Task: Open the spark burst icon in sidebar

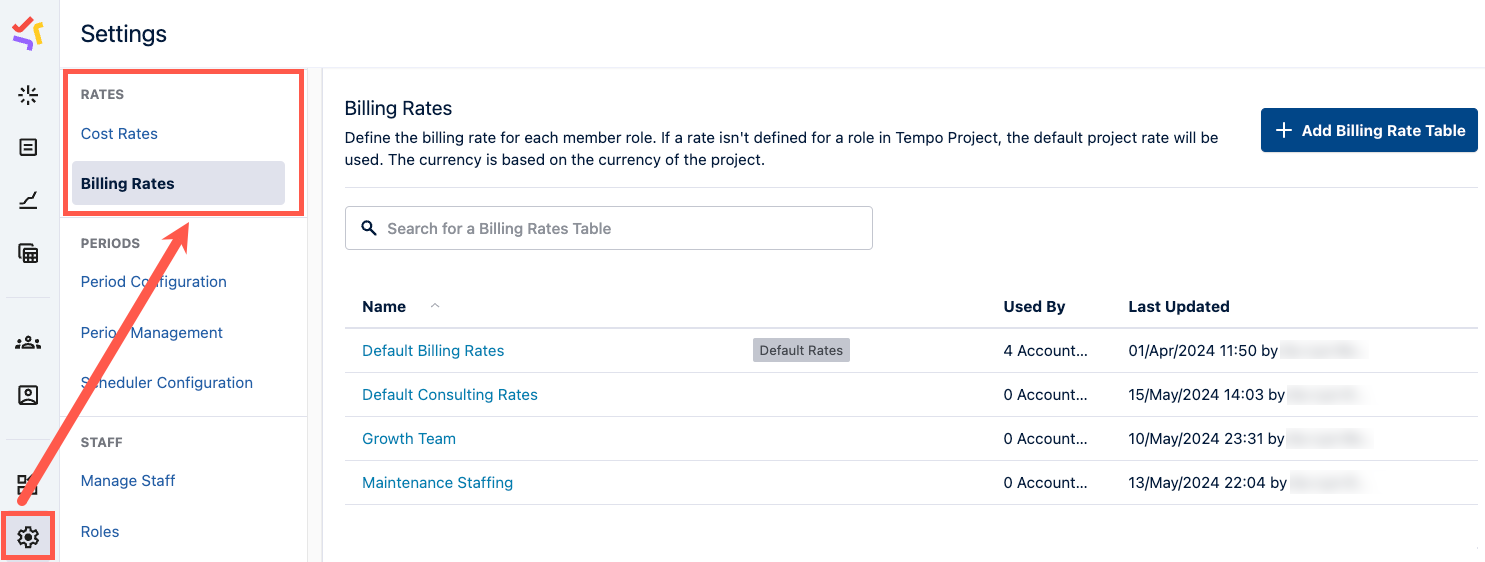Action: [28, 96]
